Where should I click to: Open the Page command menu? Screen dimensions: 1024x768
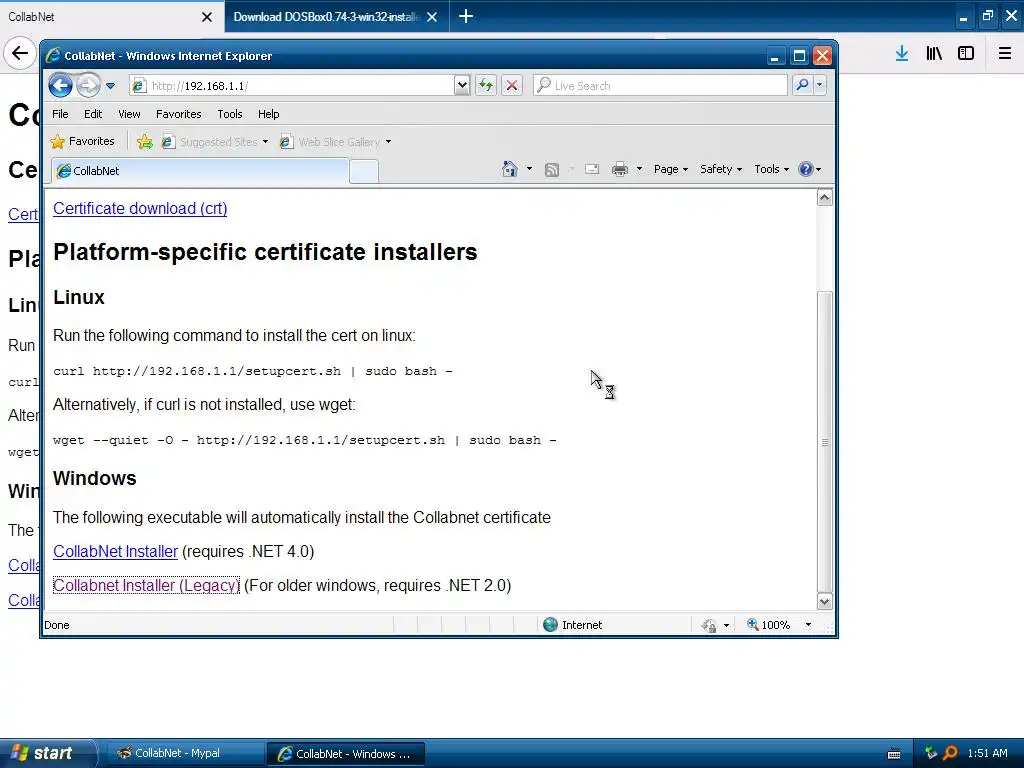point(671,169)
